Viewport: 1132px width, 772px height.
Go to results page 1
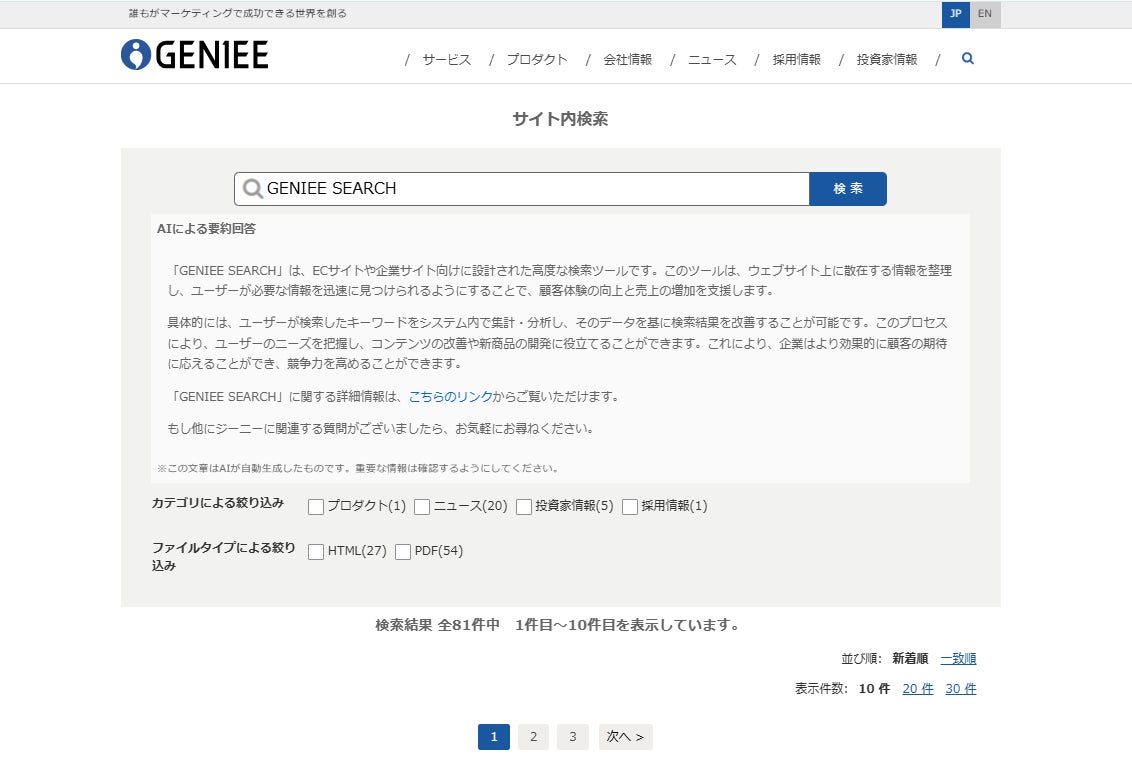pos(494,737)
